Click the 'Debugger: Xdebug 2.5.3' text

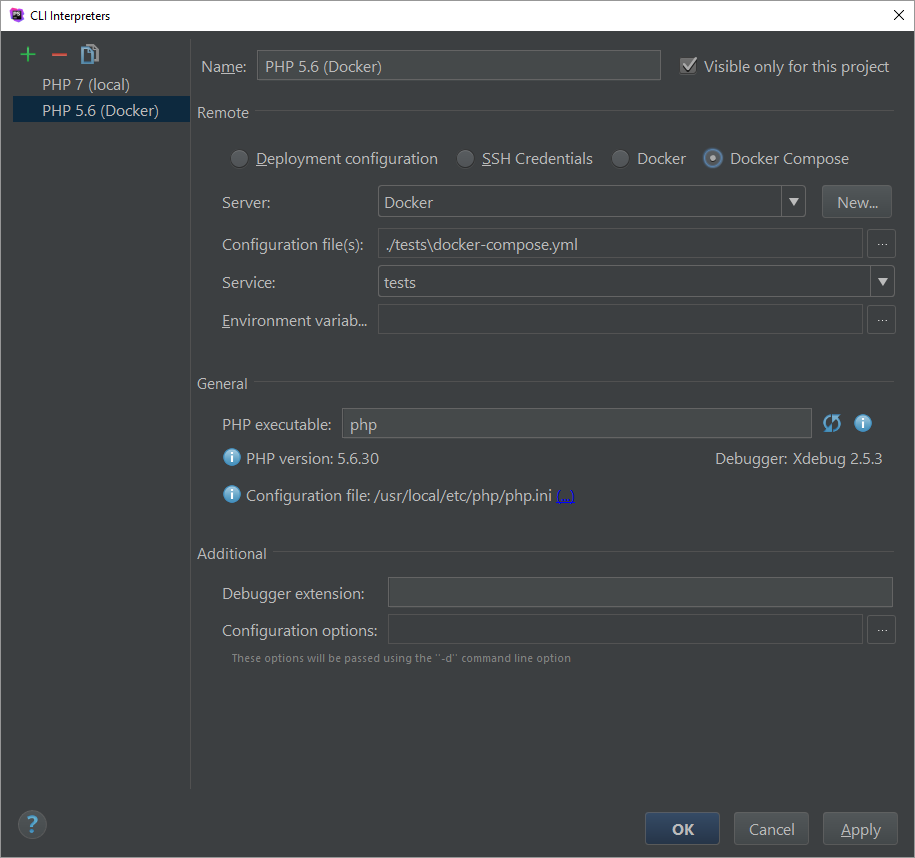(x=798, y=459)
